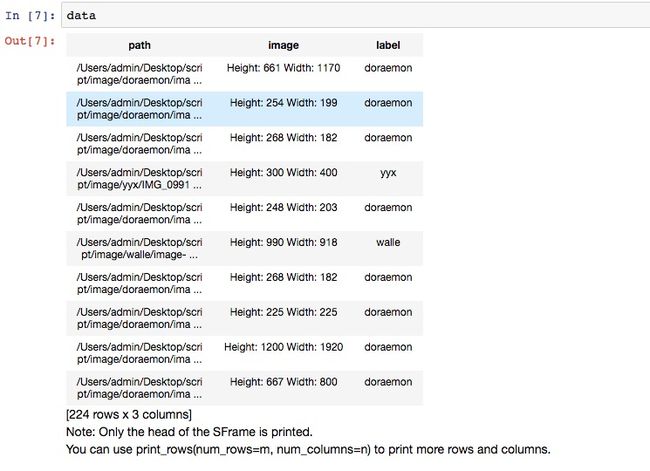This screenshot has height=471, width=650.
Task: Click 'Height: 225 Width: 225' cell
Action: tap(284, 312)
